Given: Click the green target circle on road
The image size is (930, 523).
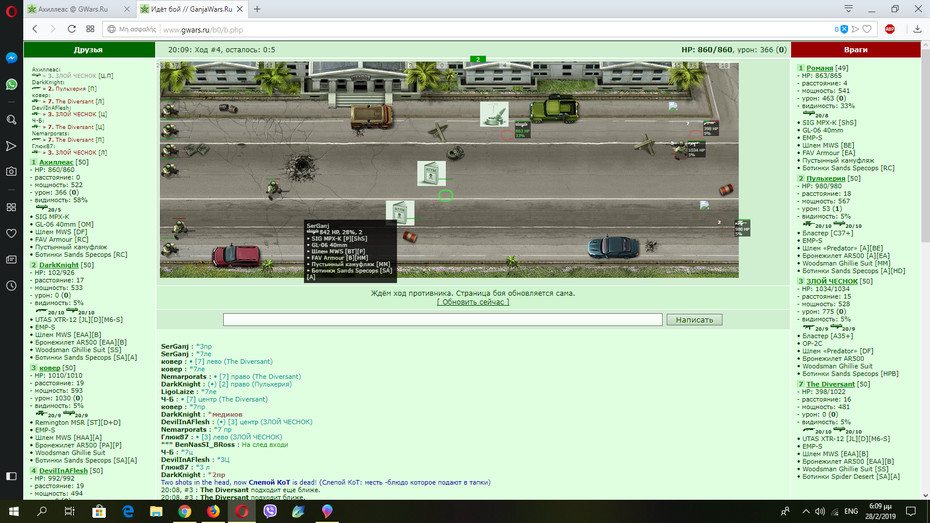Looking at the screenshot, I should (x=445, y=195).
